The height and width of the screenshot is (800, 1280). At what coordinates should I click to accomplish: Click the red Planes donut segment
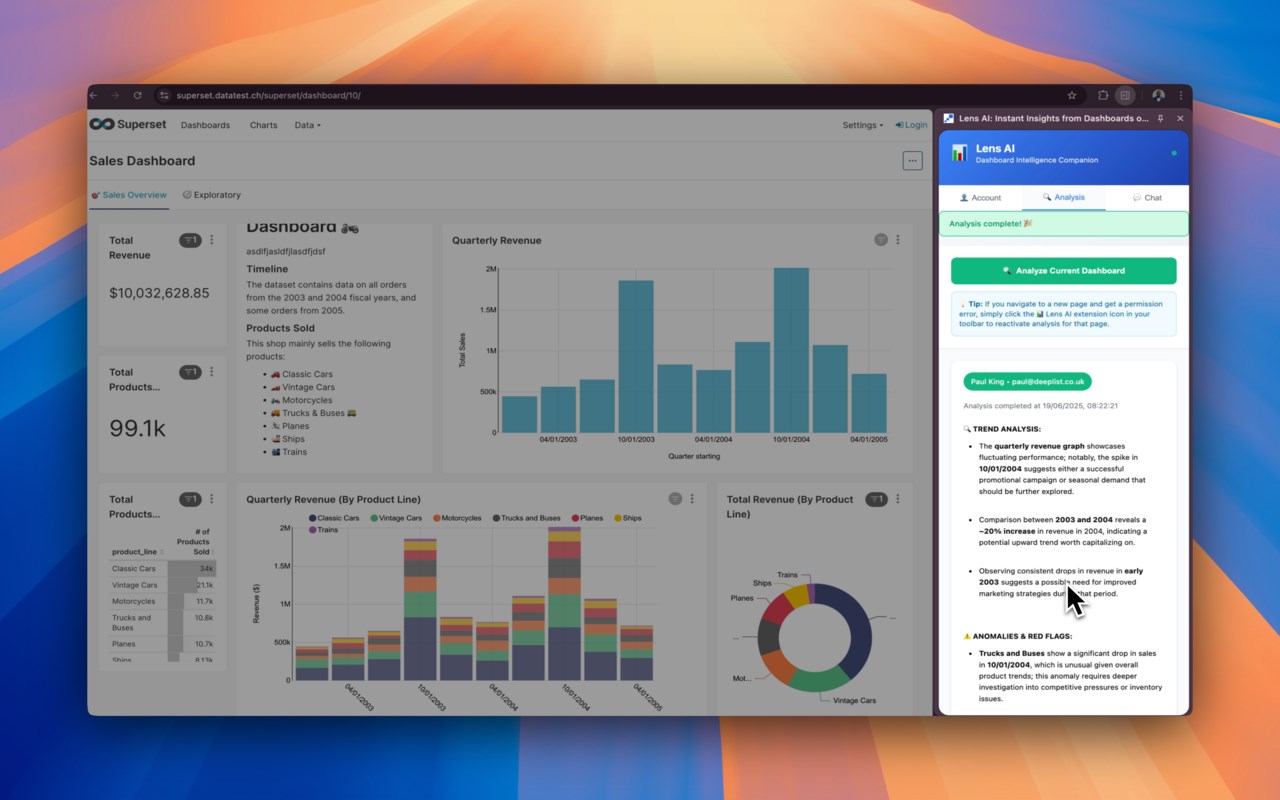click(778, 609)
